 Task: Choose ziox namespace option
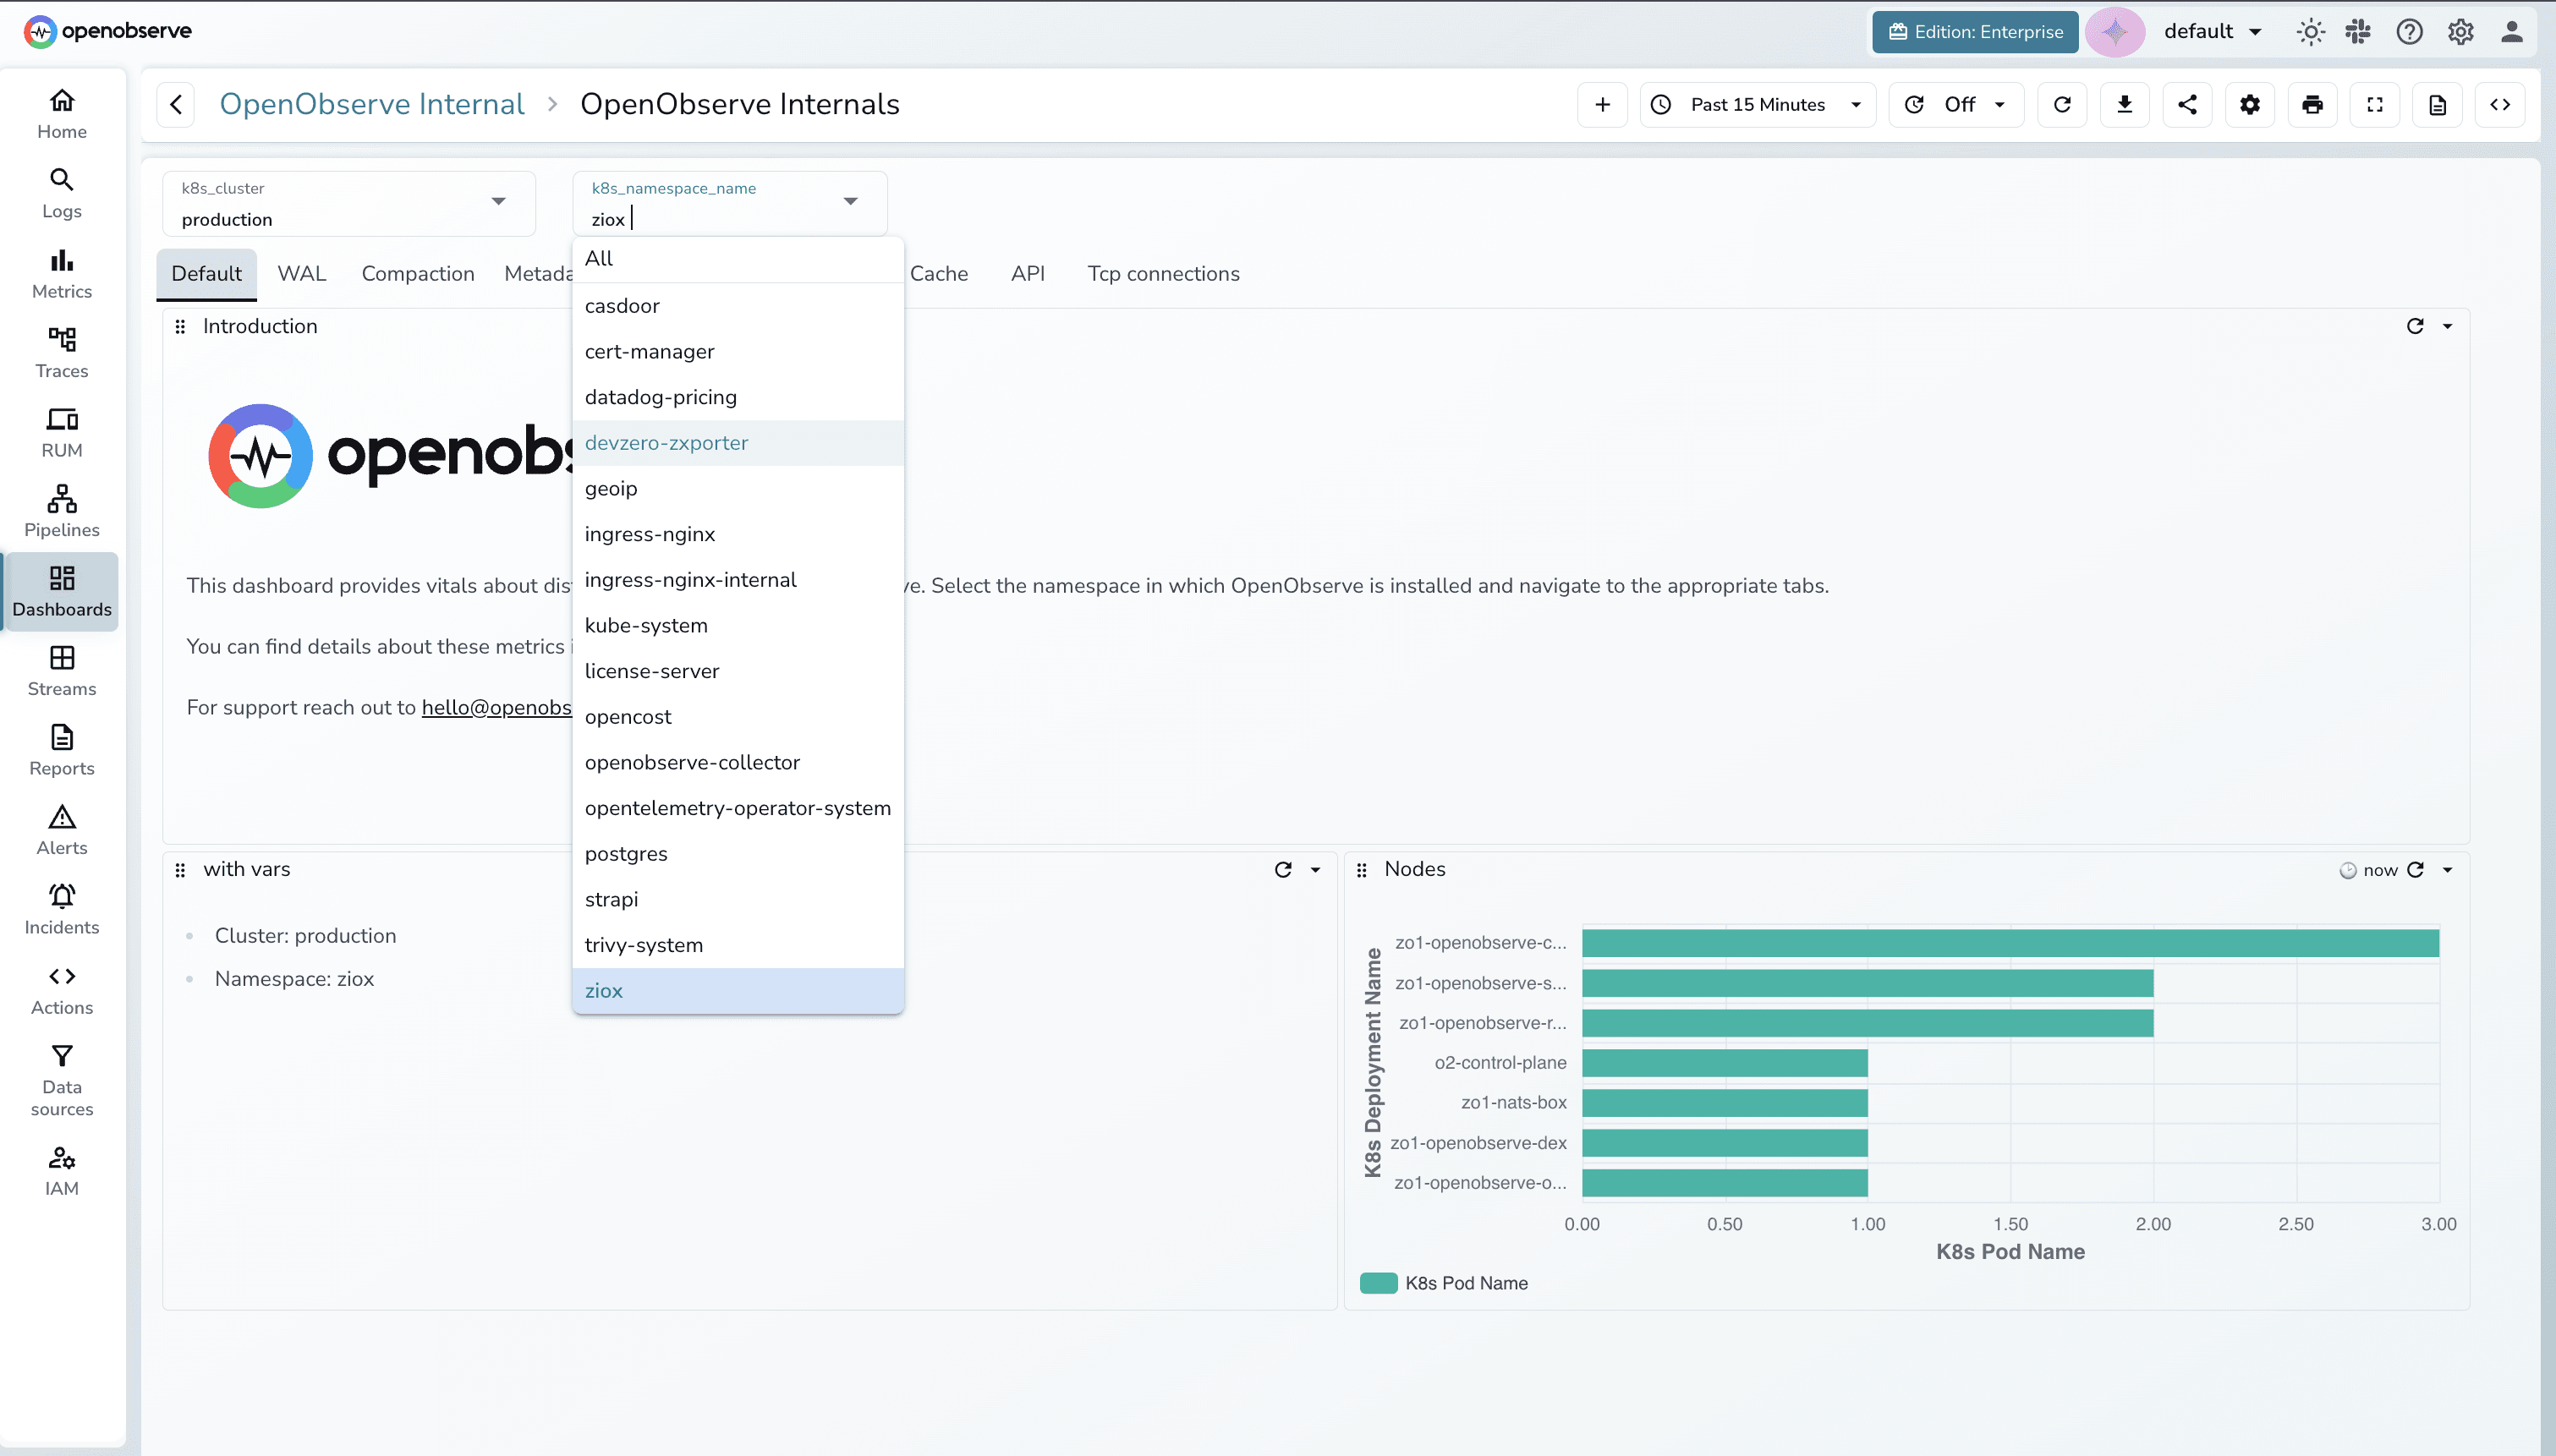coord(738,991)
